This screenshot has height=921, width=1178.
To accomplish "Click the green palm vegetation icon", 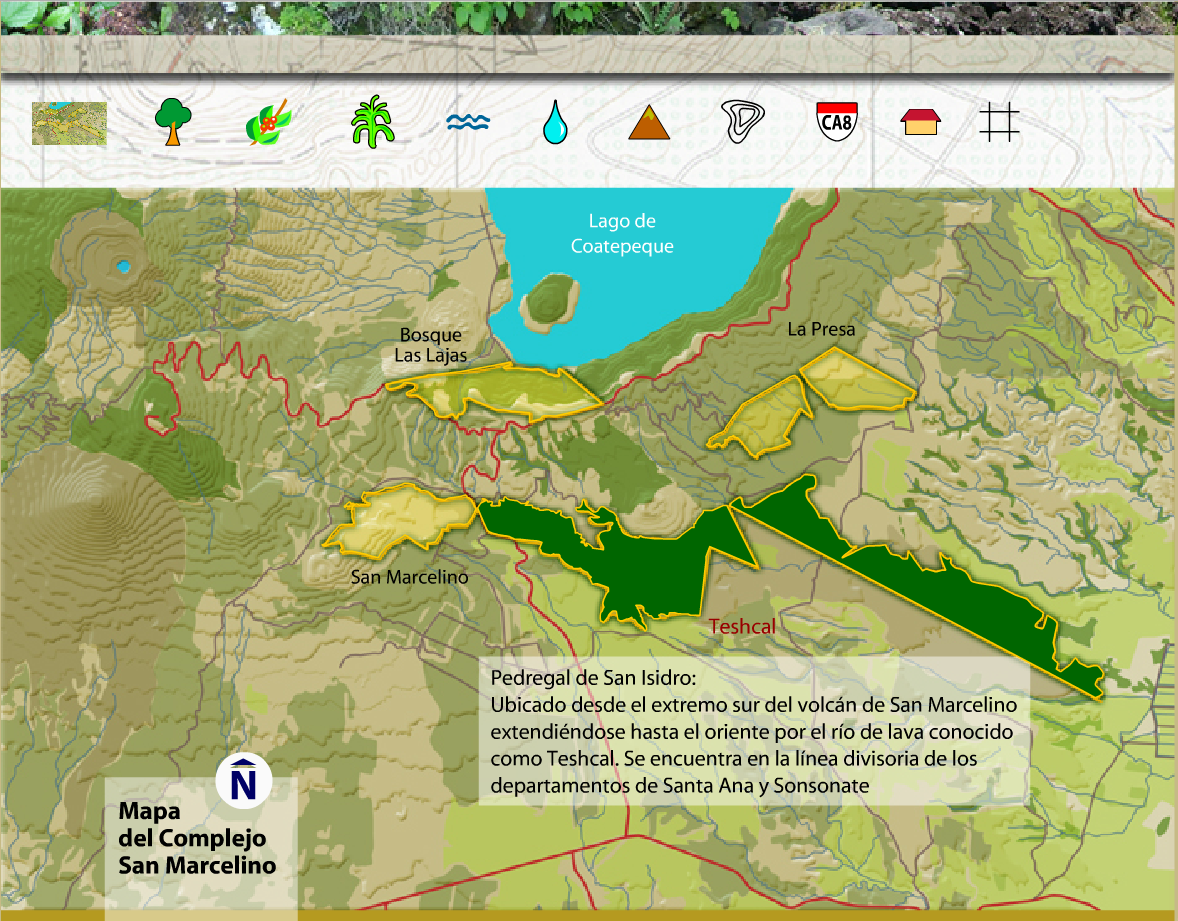I will pos(374,122).
